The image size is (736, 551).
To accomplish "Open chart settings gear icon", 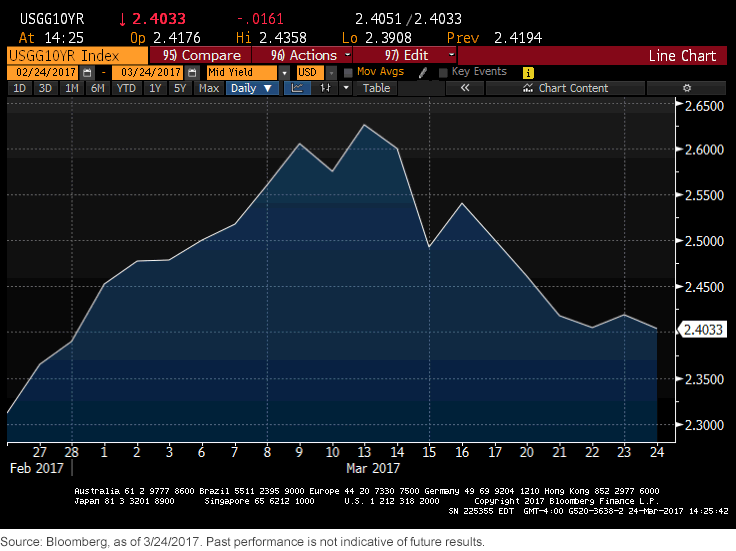I will coord(686,88).
